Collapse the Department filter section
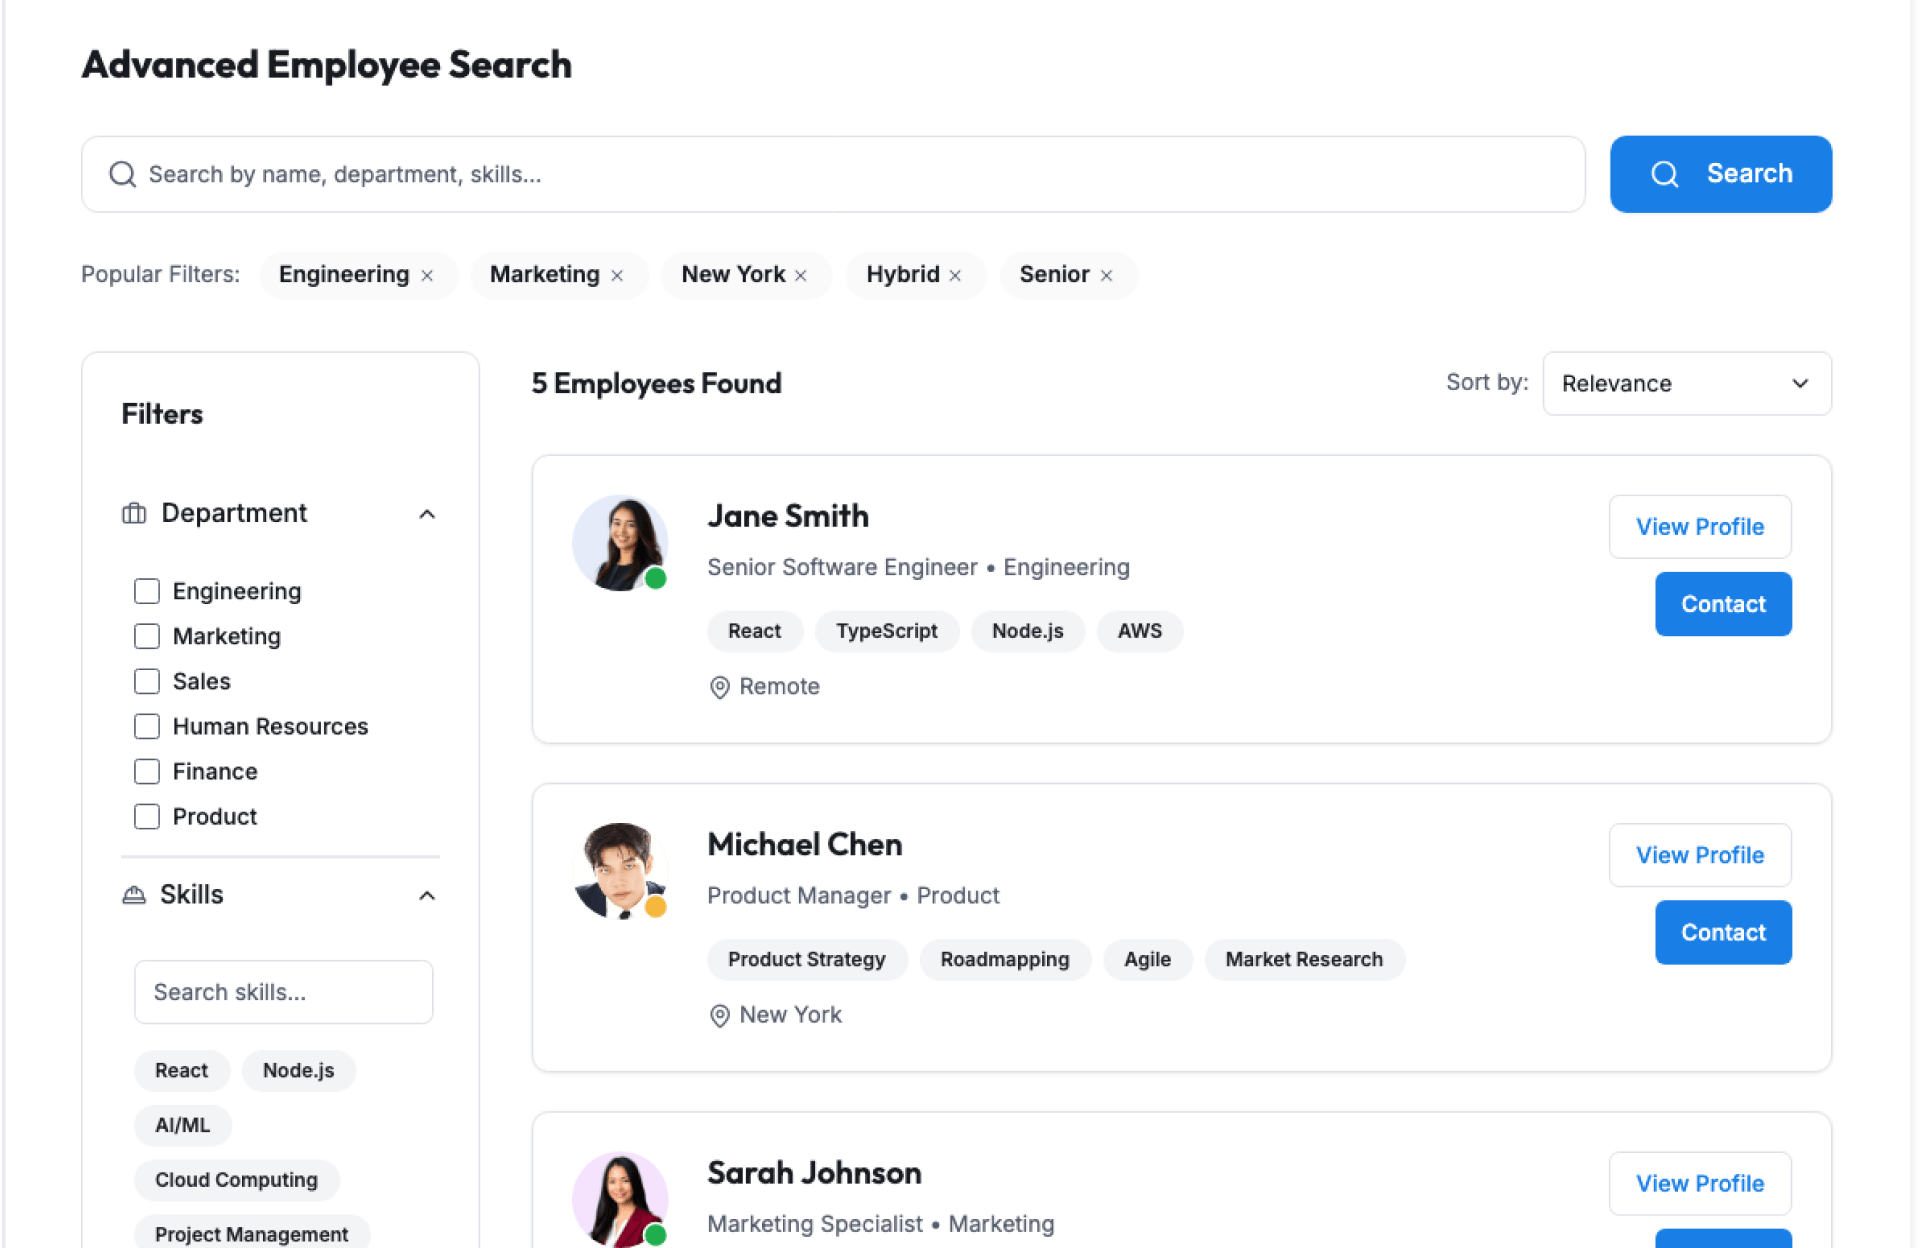Viewport: 1920px width, 1248px height. coord(427,514)
